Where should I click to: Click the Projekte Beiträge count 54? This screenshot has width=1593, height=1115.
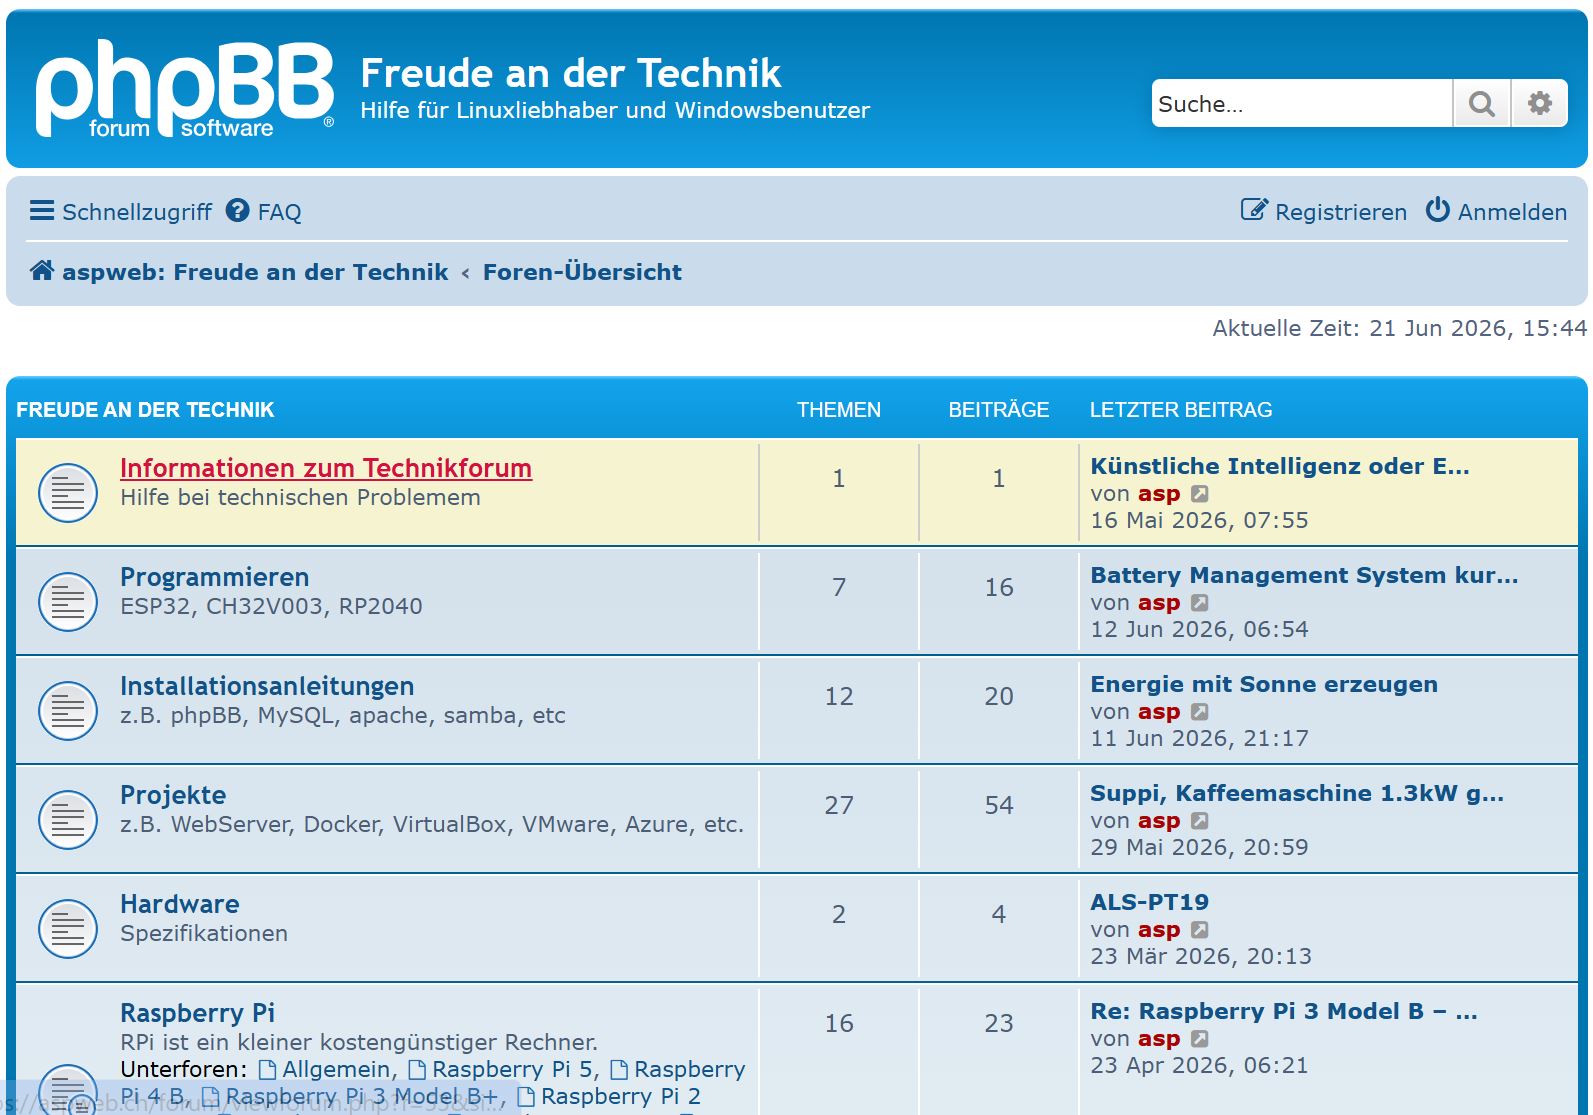coord(999,805)
